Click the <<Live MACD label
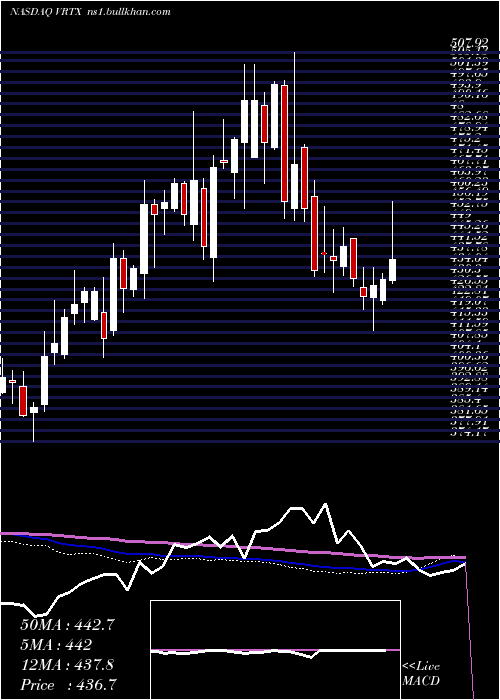The image size is (500, 700). (421, 674)
